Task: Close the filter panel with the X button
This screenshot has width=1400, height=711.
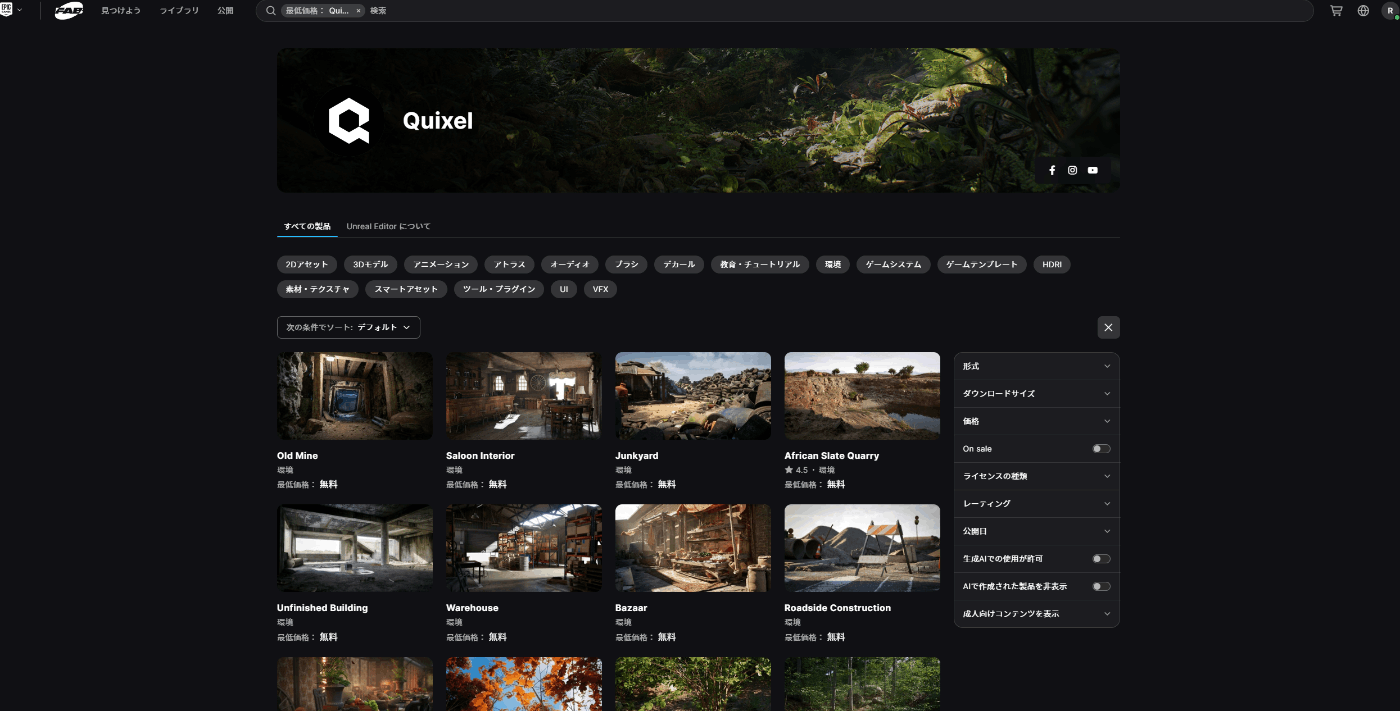Action: 1108,327
